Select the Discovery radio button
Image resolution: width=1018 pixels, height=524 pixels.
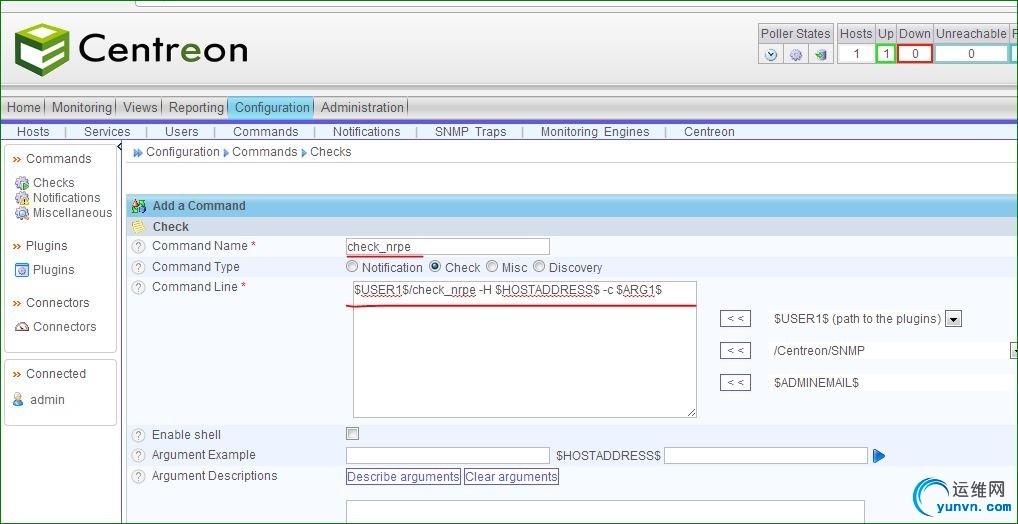coord(539,266)
